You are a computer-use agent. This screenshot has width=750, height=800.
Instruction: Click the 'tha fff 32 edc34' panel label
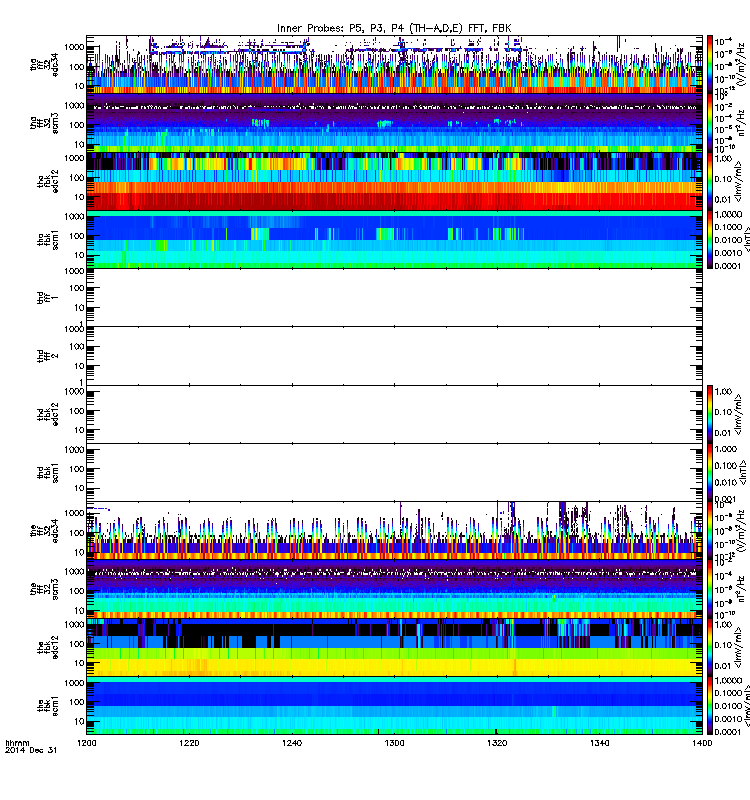pos(44,65)
